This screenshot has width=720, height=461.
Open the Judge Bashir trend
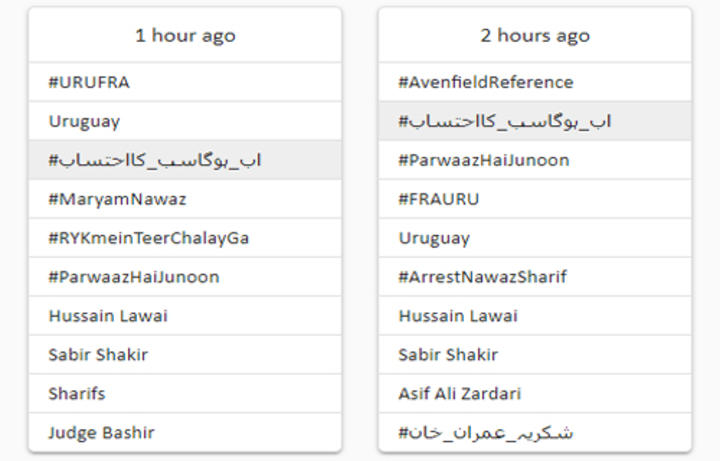point(185,433)
